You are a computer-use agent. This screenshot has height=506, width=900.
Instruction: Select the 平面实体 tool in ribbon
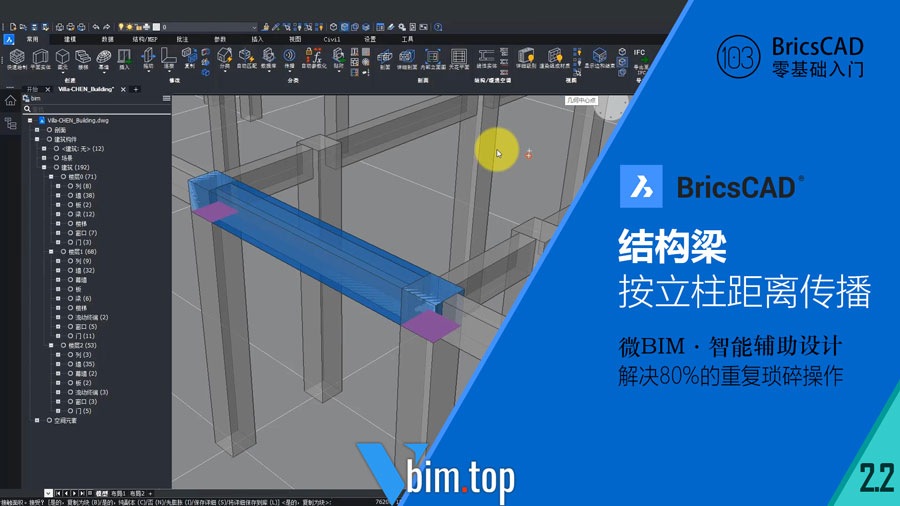(x=41, y=58)
